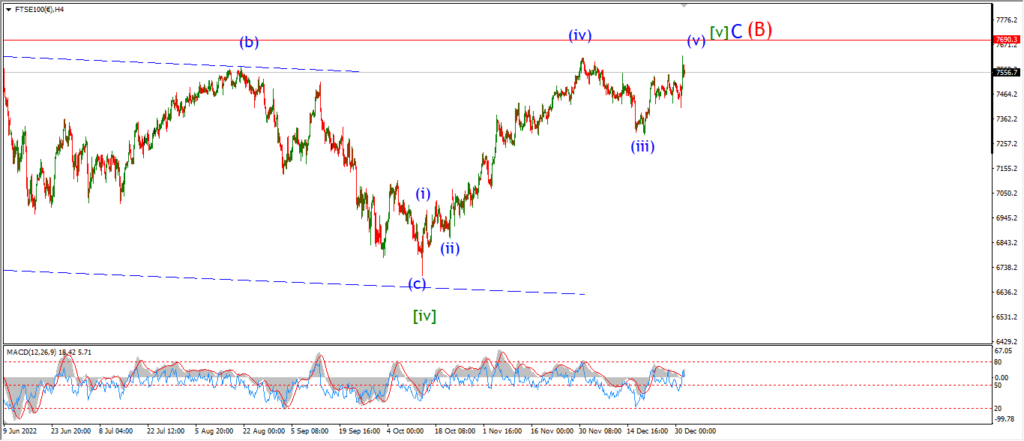Click the 7050.0 price scale value
The width and height of the screenshot is (1024, 441).
coord(1007,193)
